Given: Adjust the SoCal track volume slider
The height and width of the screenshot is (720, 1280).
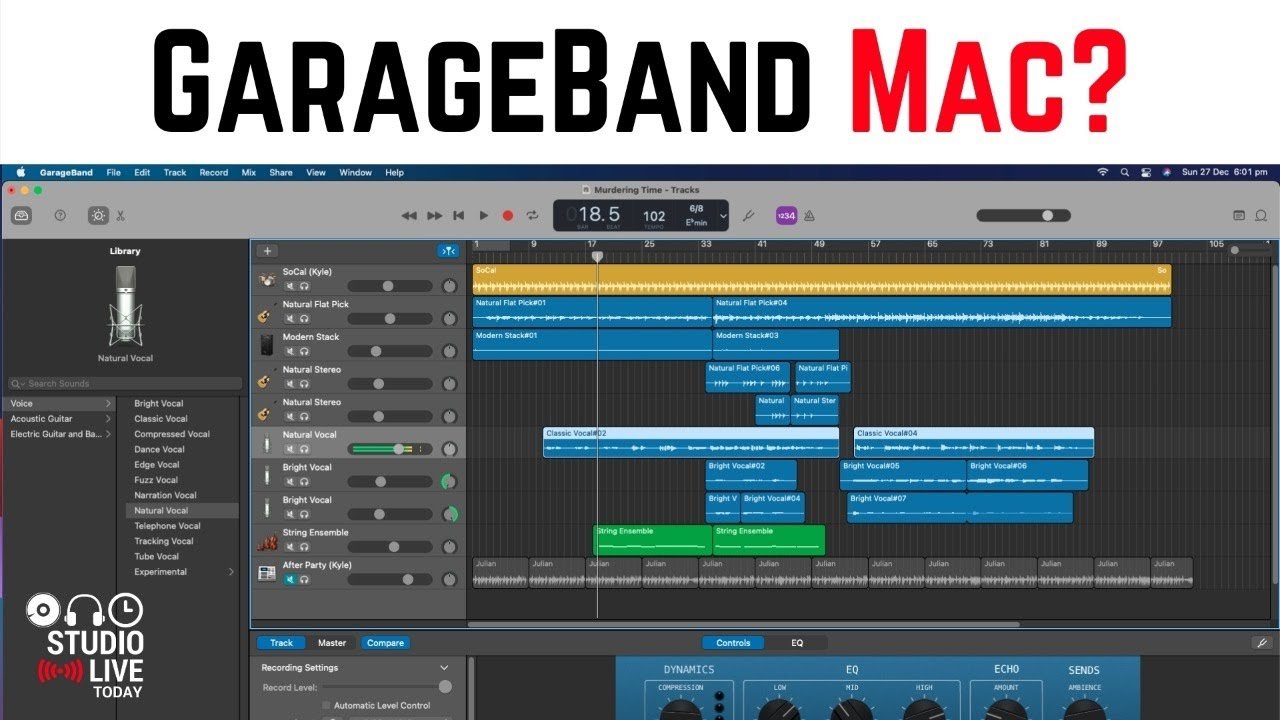Looking at the screenshot, I should point(390,286).
